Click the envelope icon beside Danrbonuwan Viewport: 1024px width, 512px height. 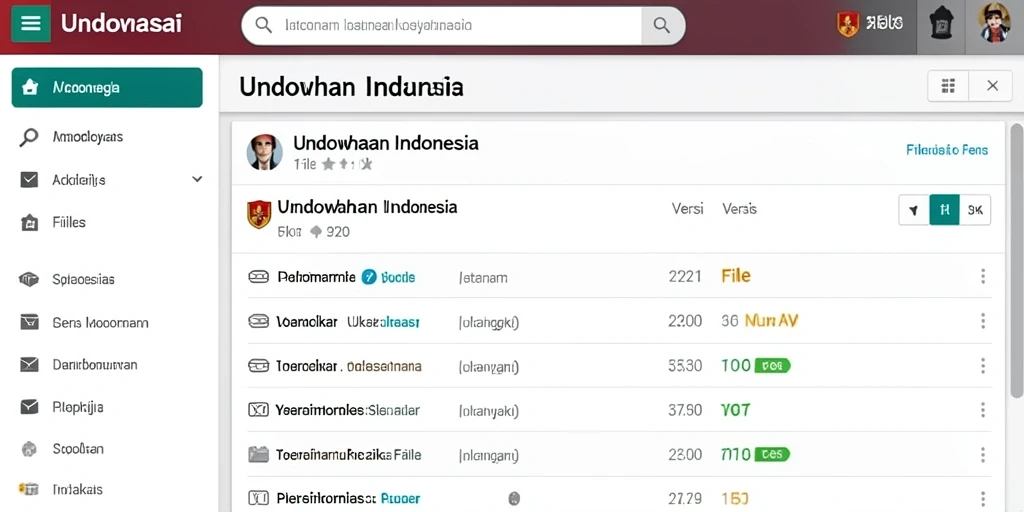point(29,365)
